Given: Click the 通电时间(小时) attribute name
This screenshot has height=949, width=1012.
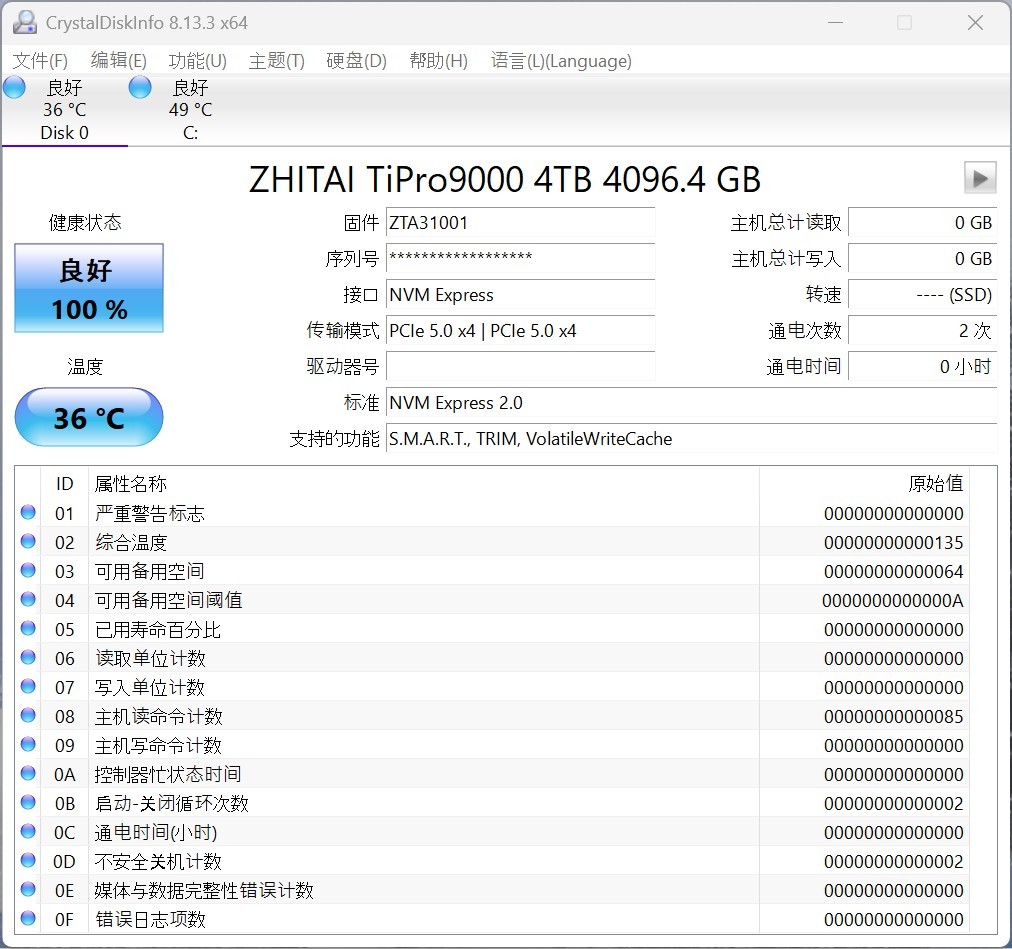Looking at the screenshot, I should [156, 832].
